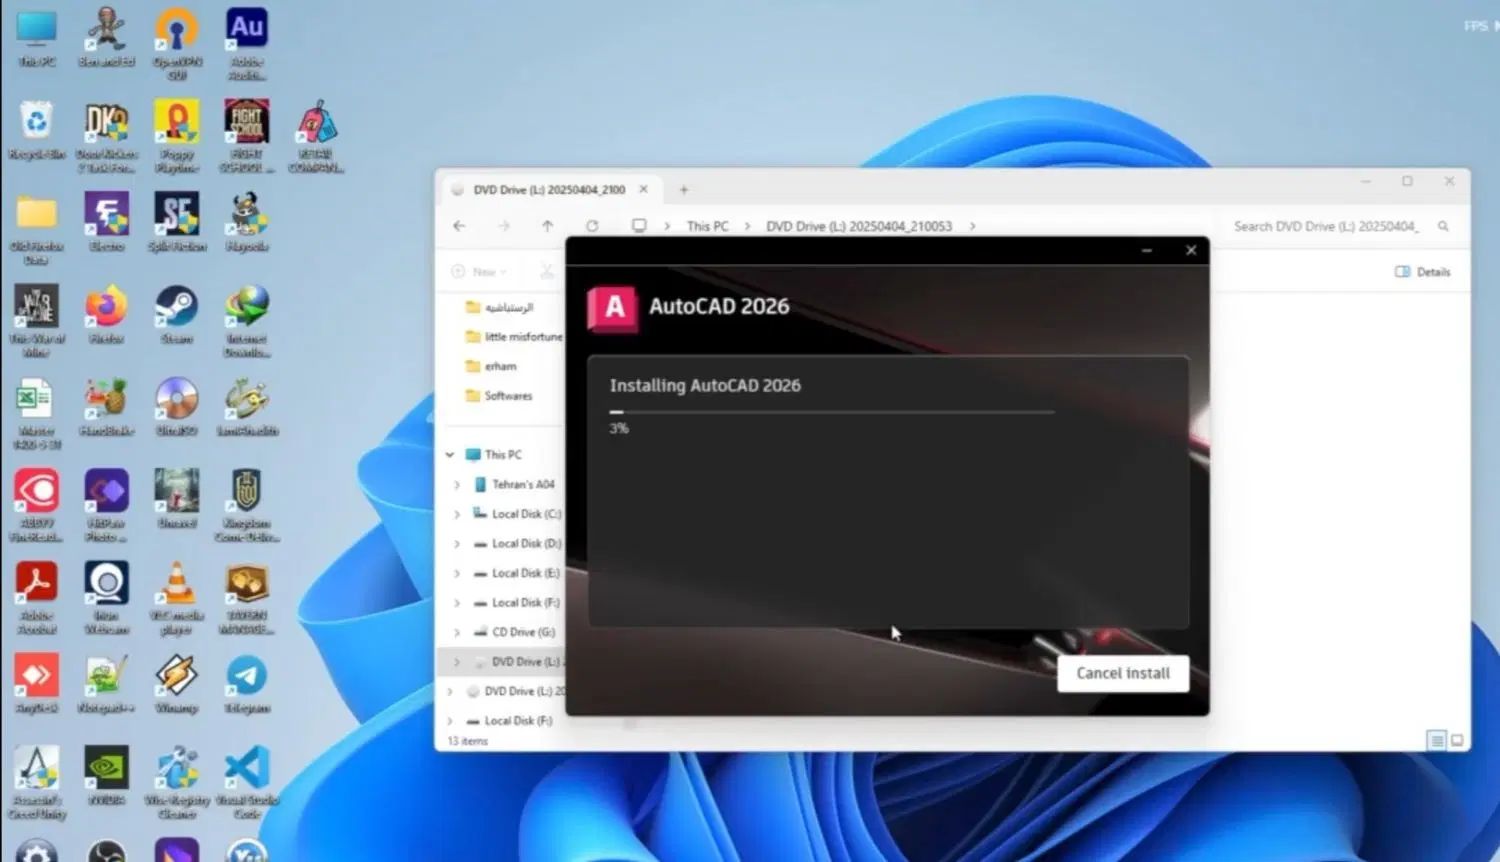The image size is (1500, 862).
Task: Open Fight School desktop shortcut
Action: pos(246,136)
